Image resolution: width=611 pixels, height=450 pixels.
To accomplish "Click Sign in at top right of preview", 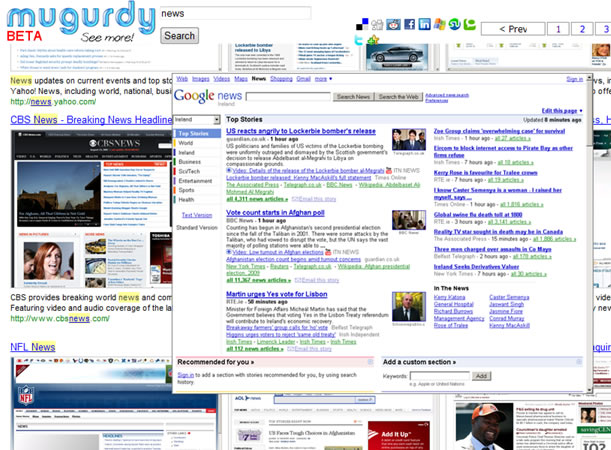I will (x=574, y=79).
